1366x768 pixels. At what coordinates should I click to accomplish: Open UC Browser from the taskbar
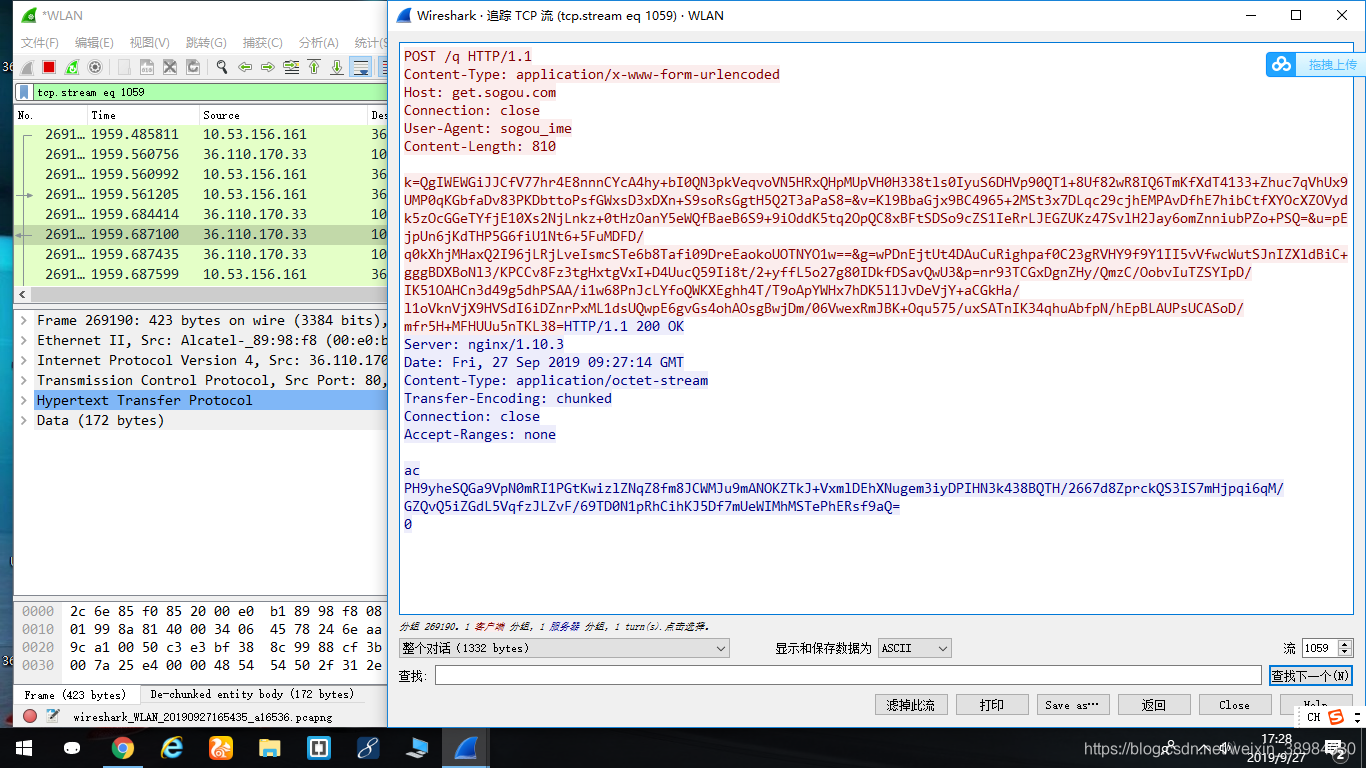(x=220, y=747)
